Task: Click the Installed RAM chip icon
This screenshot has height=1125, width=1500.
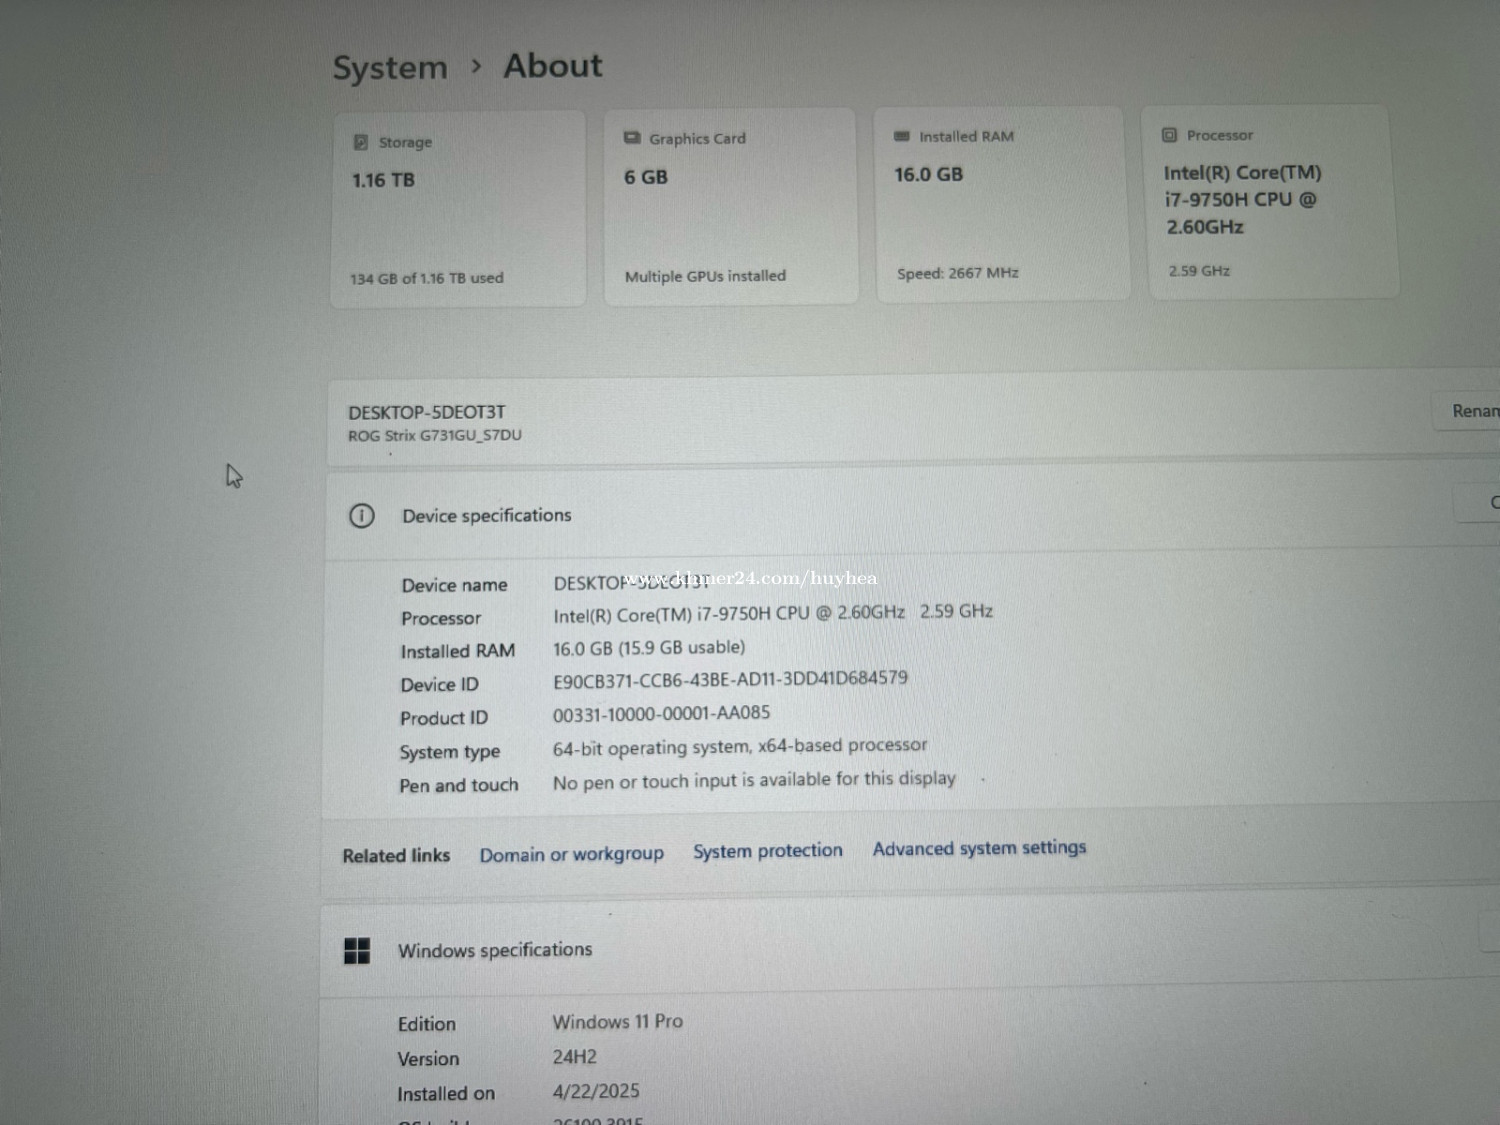Action: 902,136
